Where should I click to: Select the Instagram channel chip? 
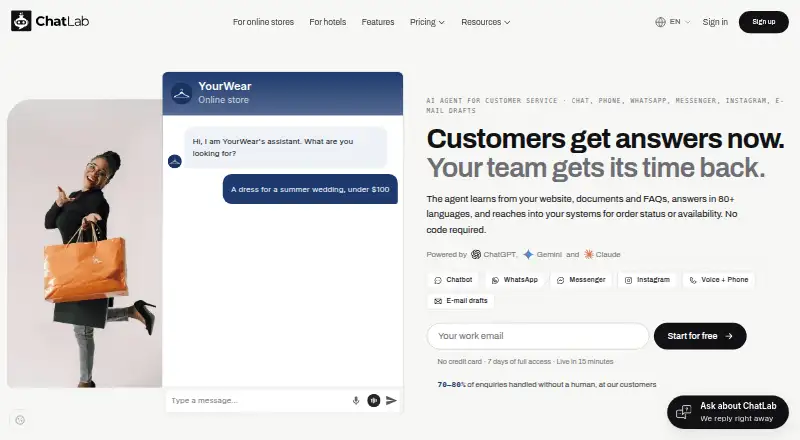(647, 280)
